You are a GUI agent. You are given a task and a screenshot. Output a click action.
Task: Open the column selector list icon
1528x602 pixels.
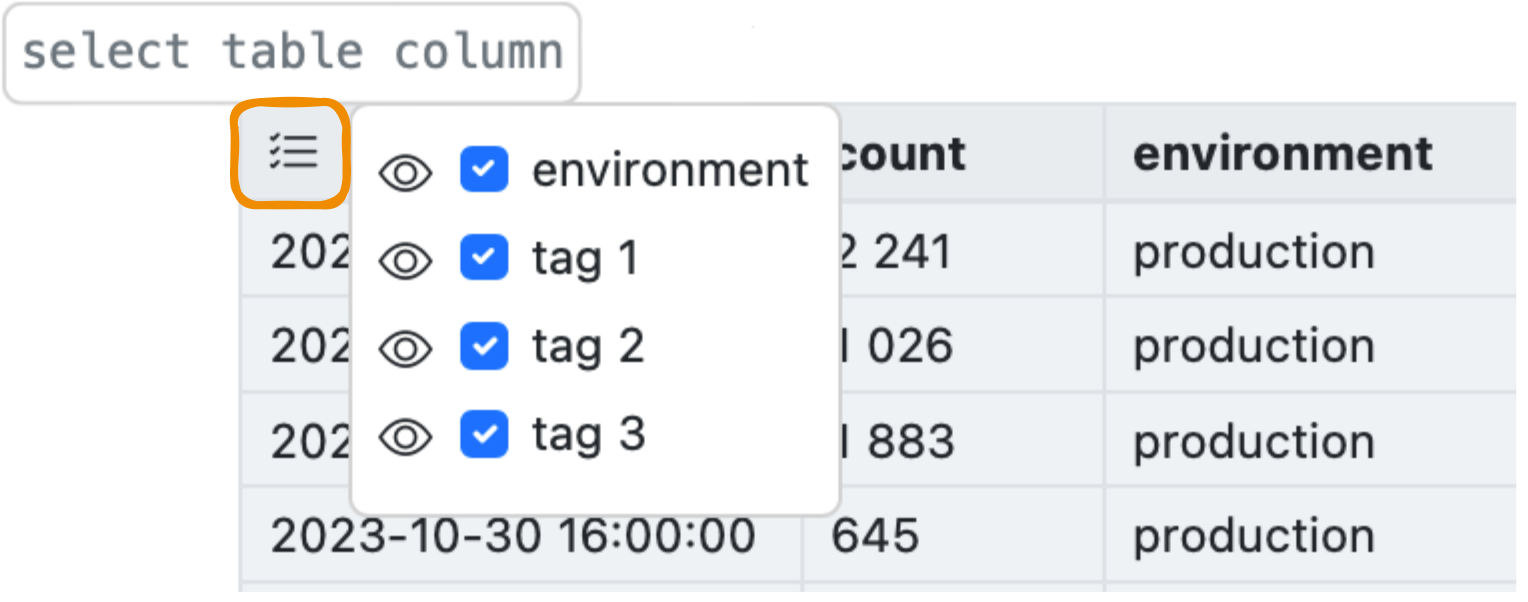[x=292, y=153]
